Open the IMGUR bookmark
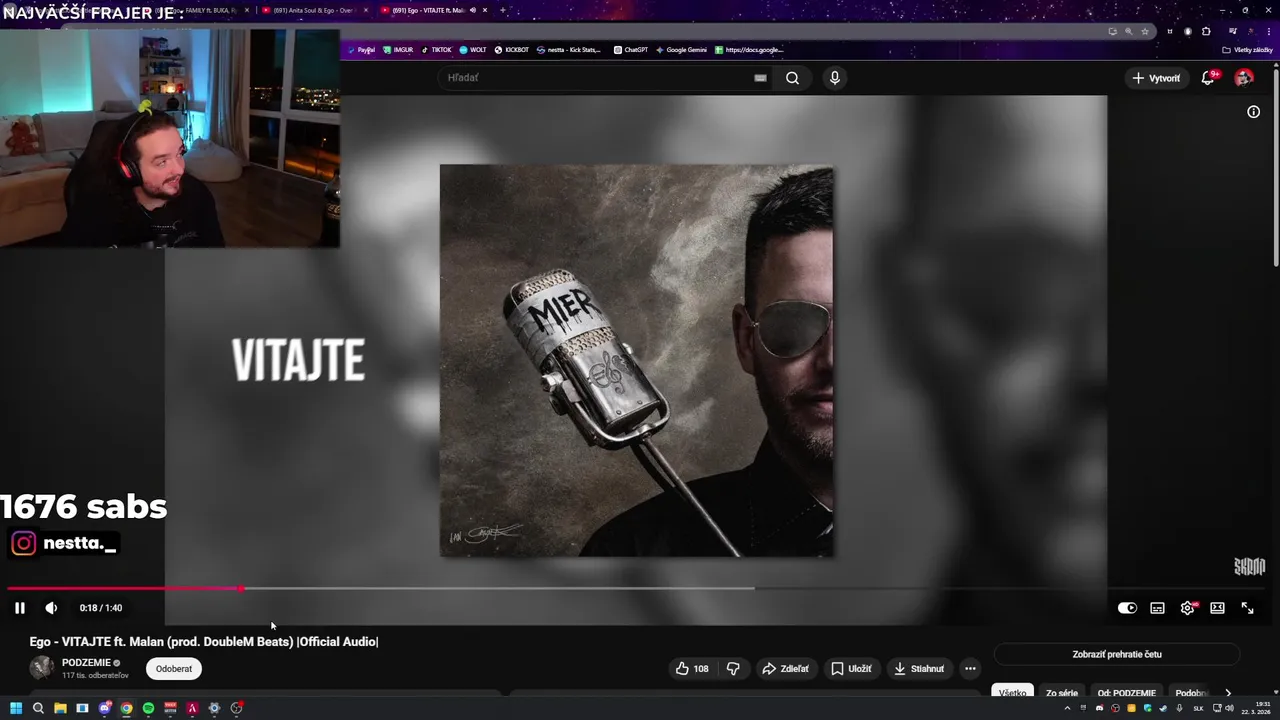This screenshot has width=1280, height=720. pyautogui.click(x=398, y=50)
